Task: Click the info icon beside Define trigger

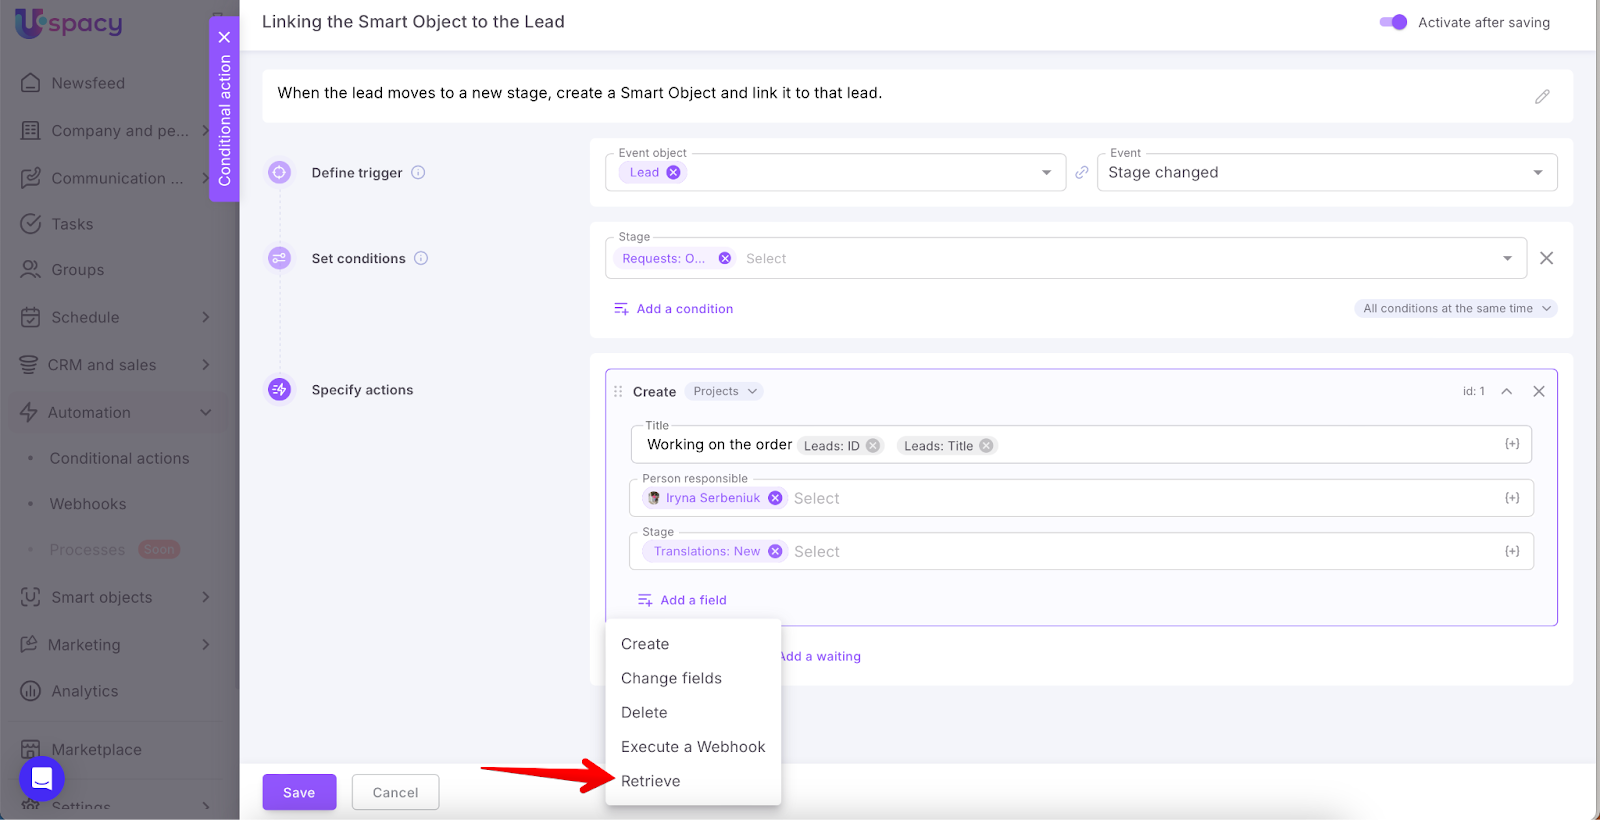Action: [x=418, y=172]
